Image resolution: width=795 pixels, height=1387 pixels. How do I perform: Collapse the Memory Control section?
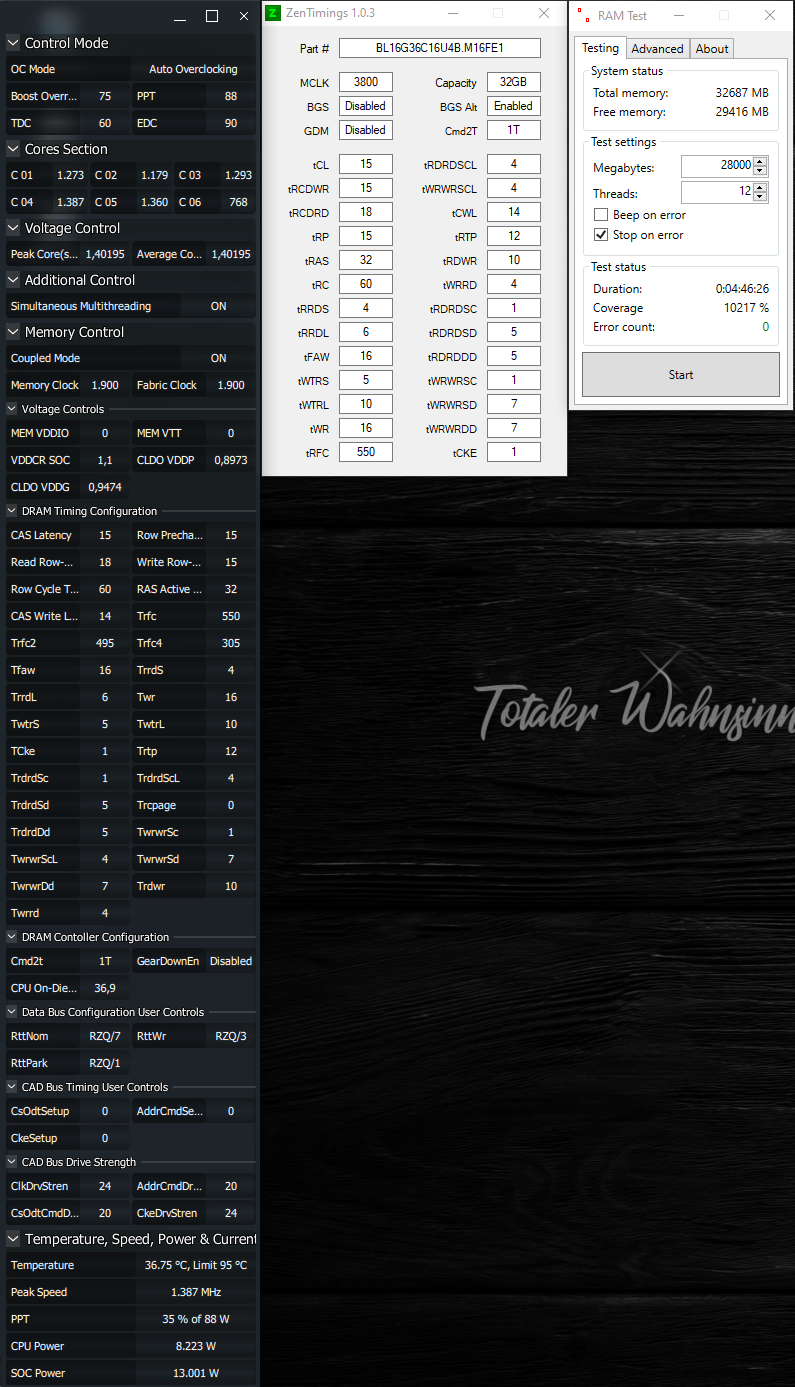[x=13, y=332]
